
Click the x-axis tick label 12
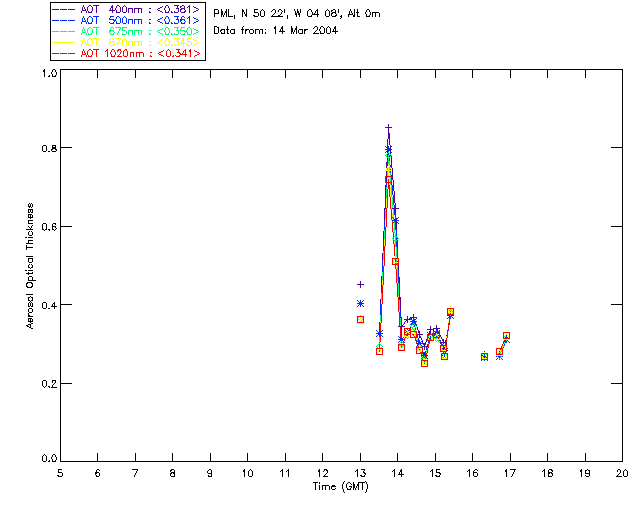322,473
